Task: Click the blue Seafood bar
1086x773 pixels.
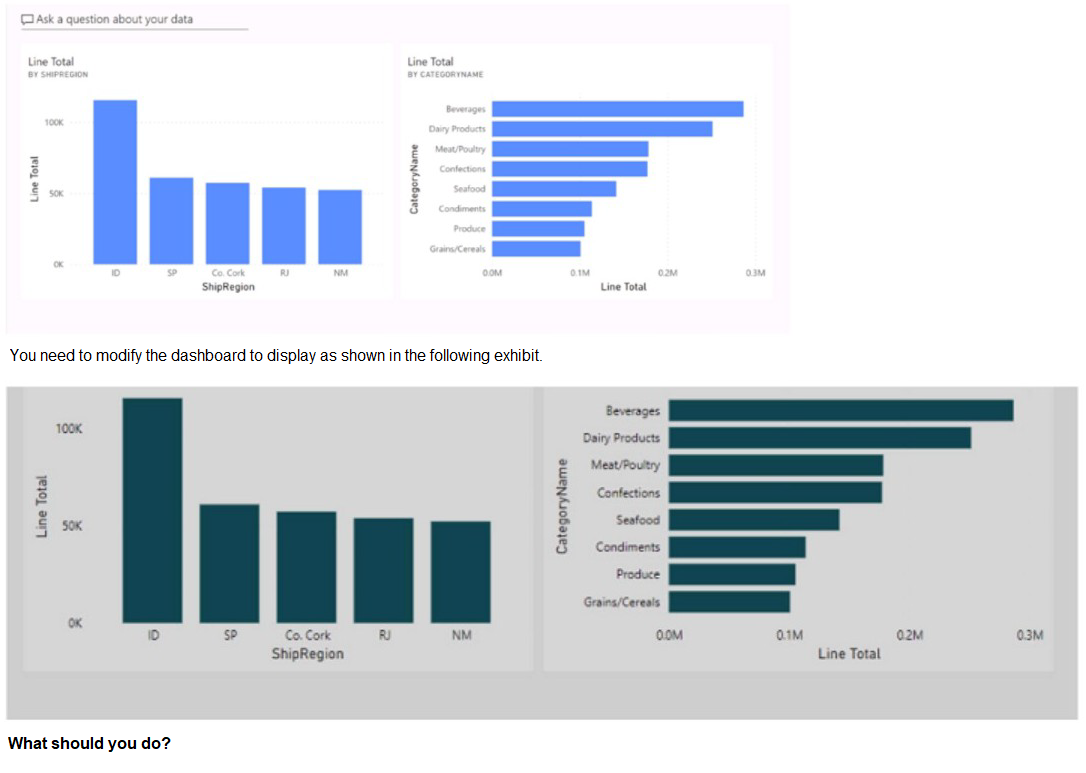Action: pyautogui.click(x=554, y=189)
